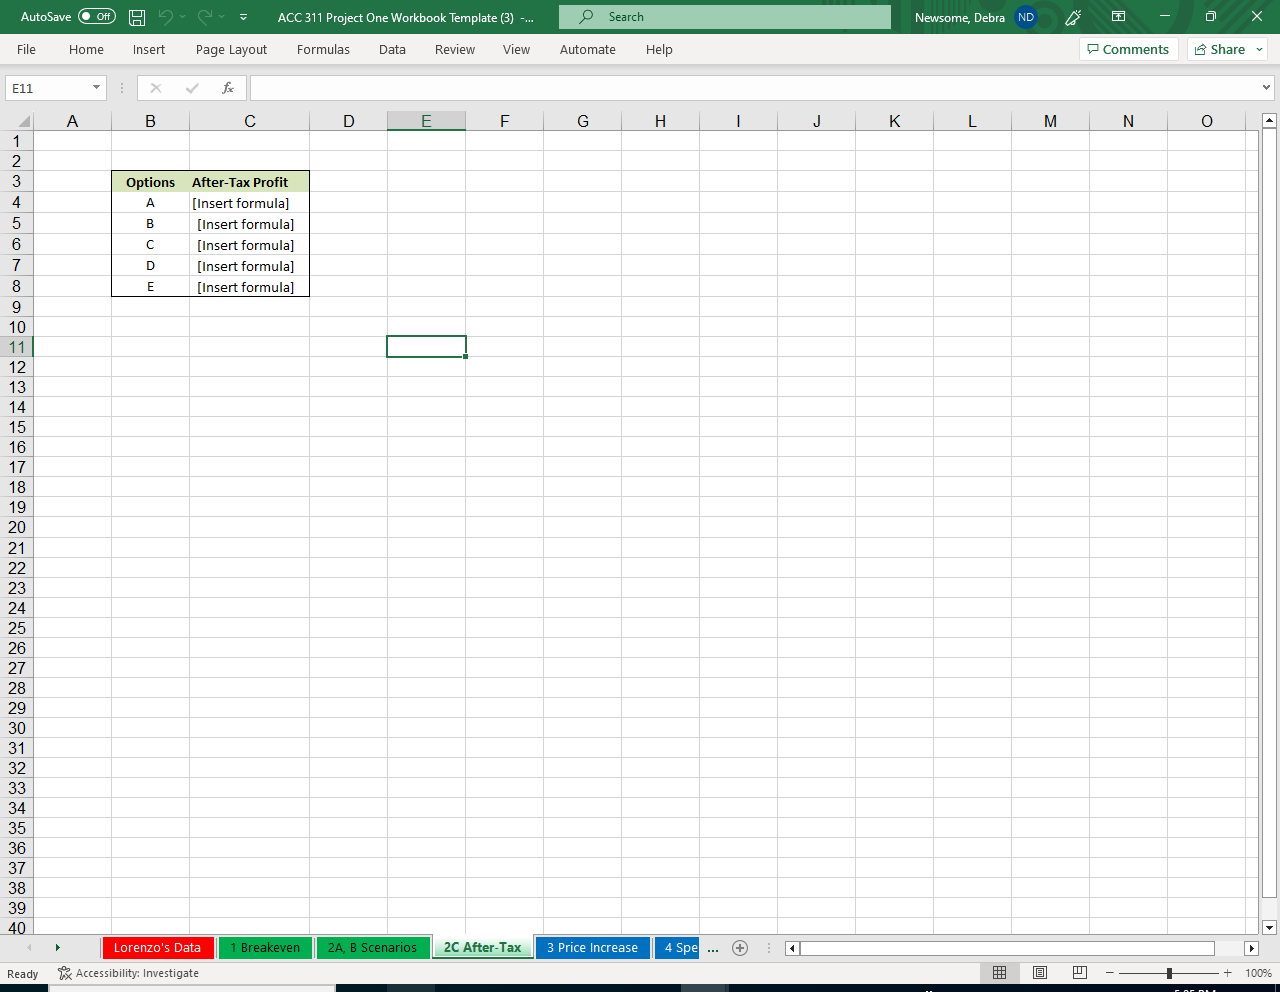1280x992 pixels.
Task: Click the ND account avatar
Action: [x=1026, y=17]
